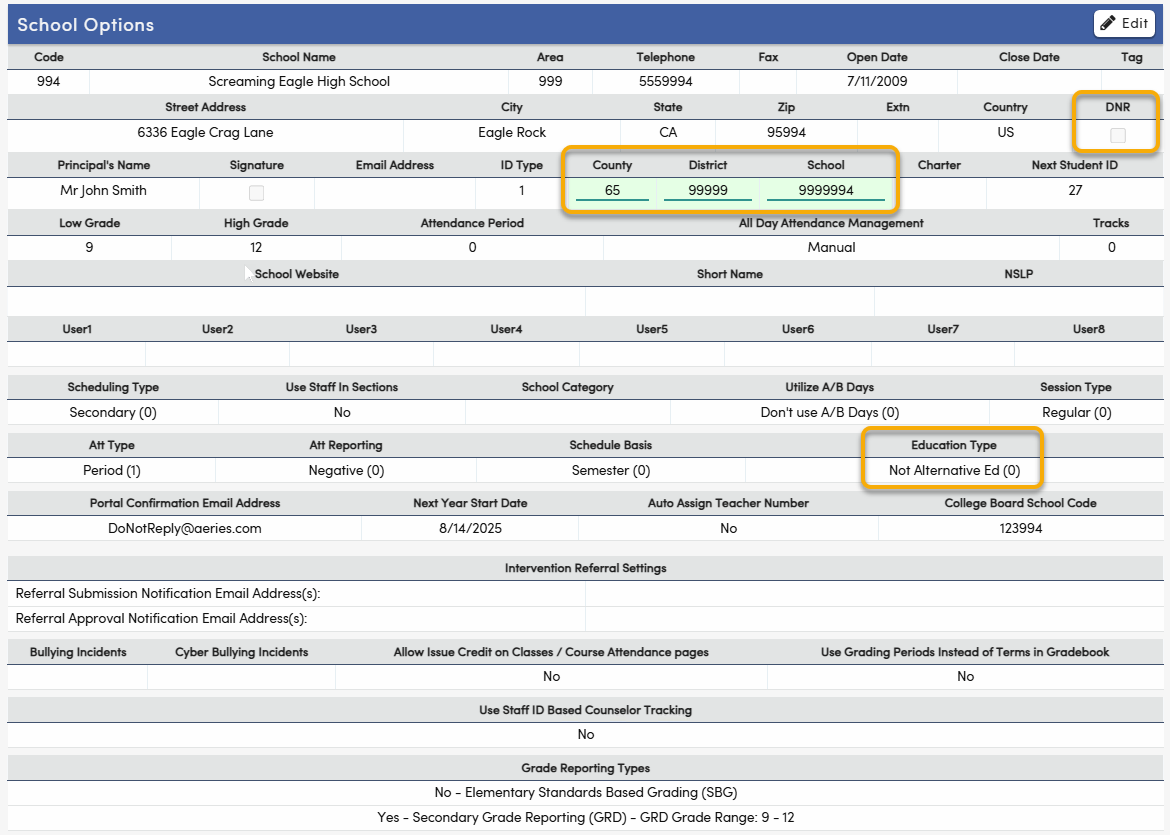
Task: Click Att Type value Period (1)
Action: coord(112,471)
